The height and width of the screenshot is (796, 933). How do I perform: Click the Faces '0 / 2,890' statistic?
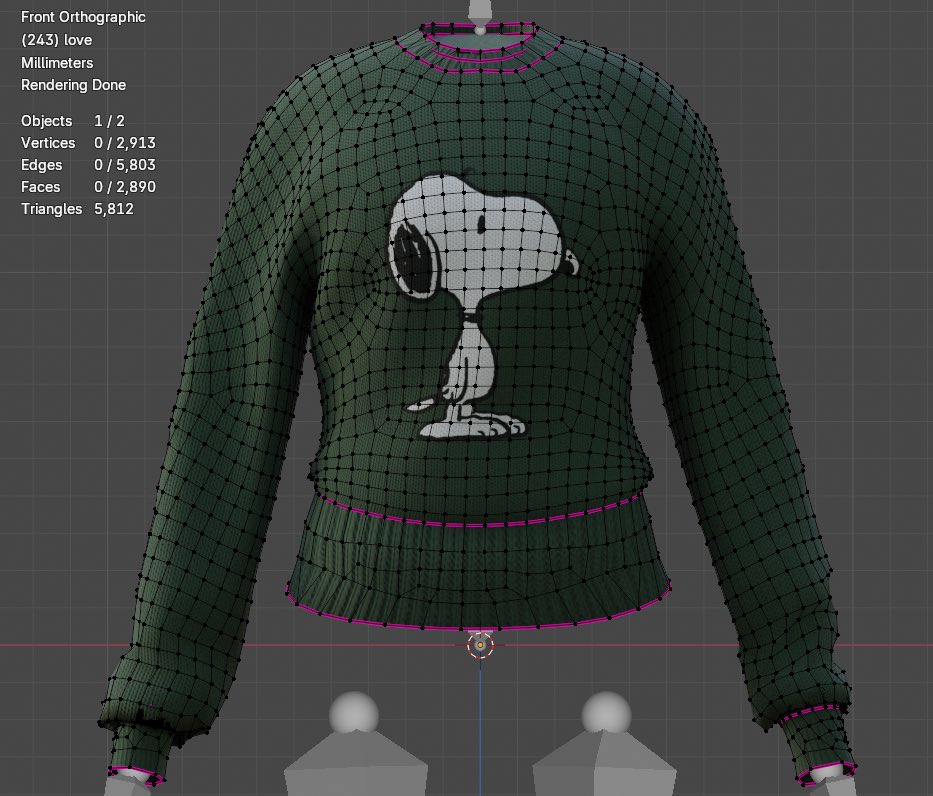[x=125, y=187]
